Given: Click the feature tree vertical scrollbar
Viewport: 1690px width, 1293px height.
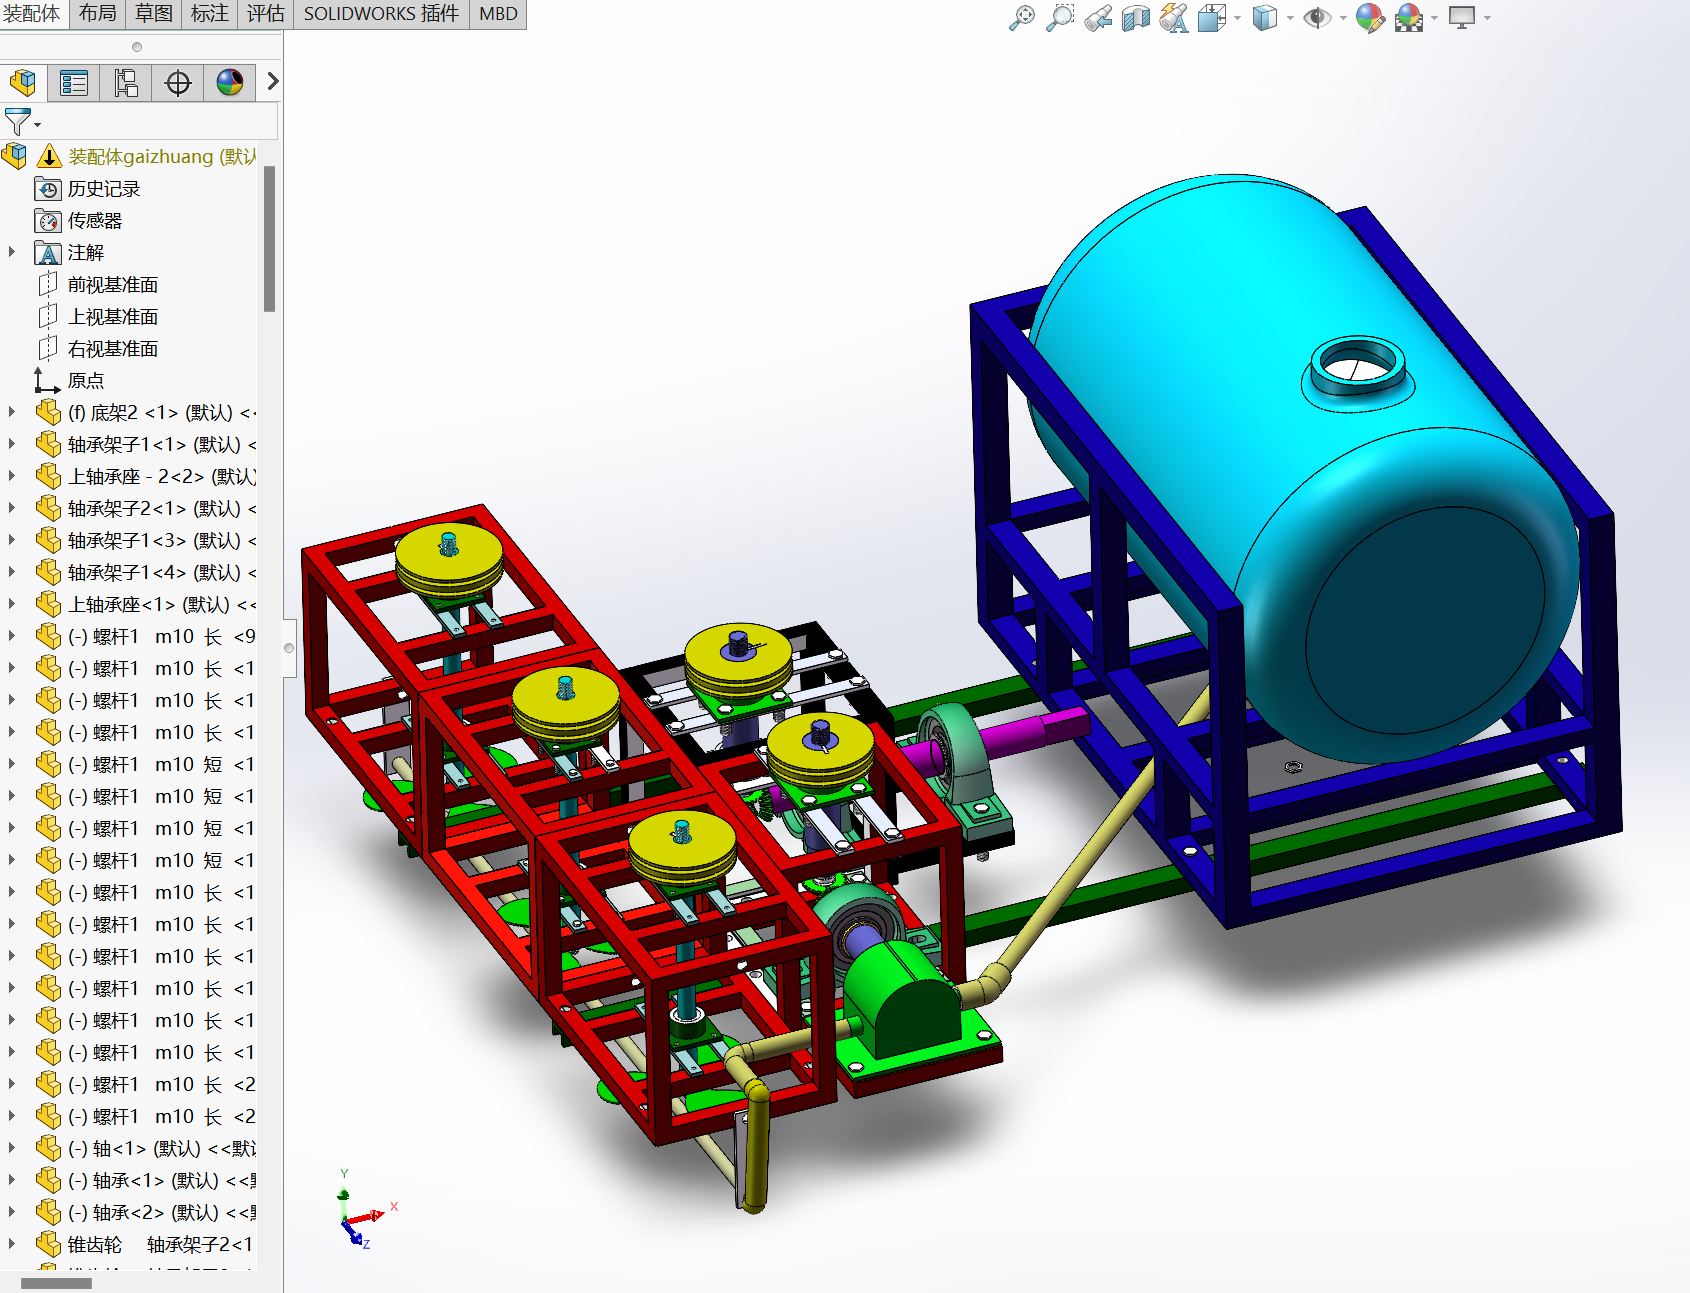Looking at the screenshot, I should 269,240.
